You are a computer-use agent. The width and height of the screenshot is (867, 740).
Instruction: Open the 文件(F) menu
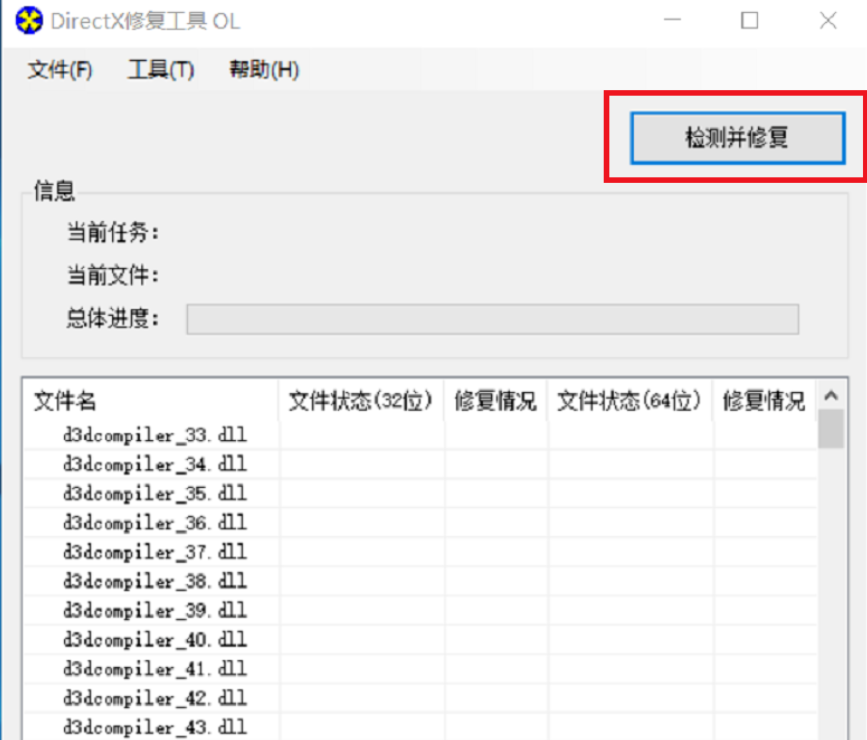coord(60,70)
